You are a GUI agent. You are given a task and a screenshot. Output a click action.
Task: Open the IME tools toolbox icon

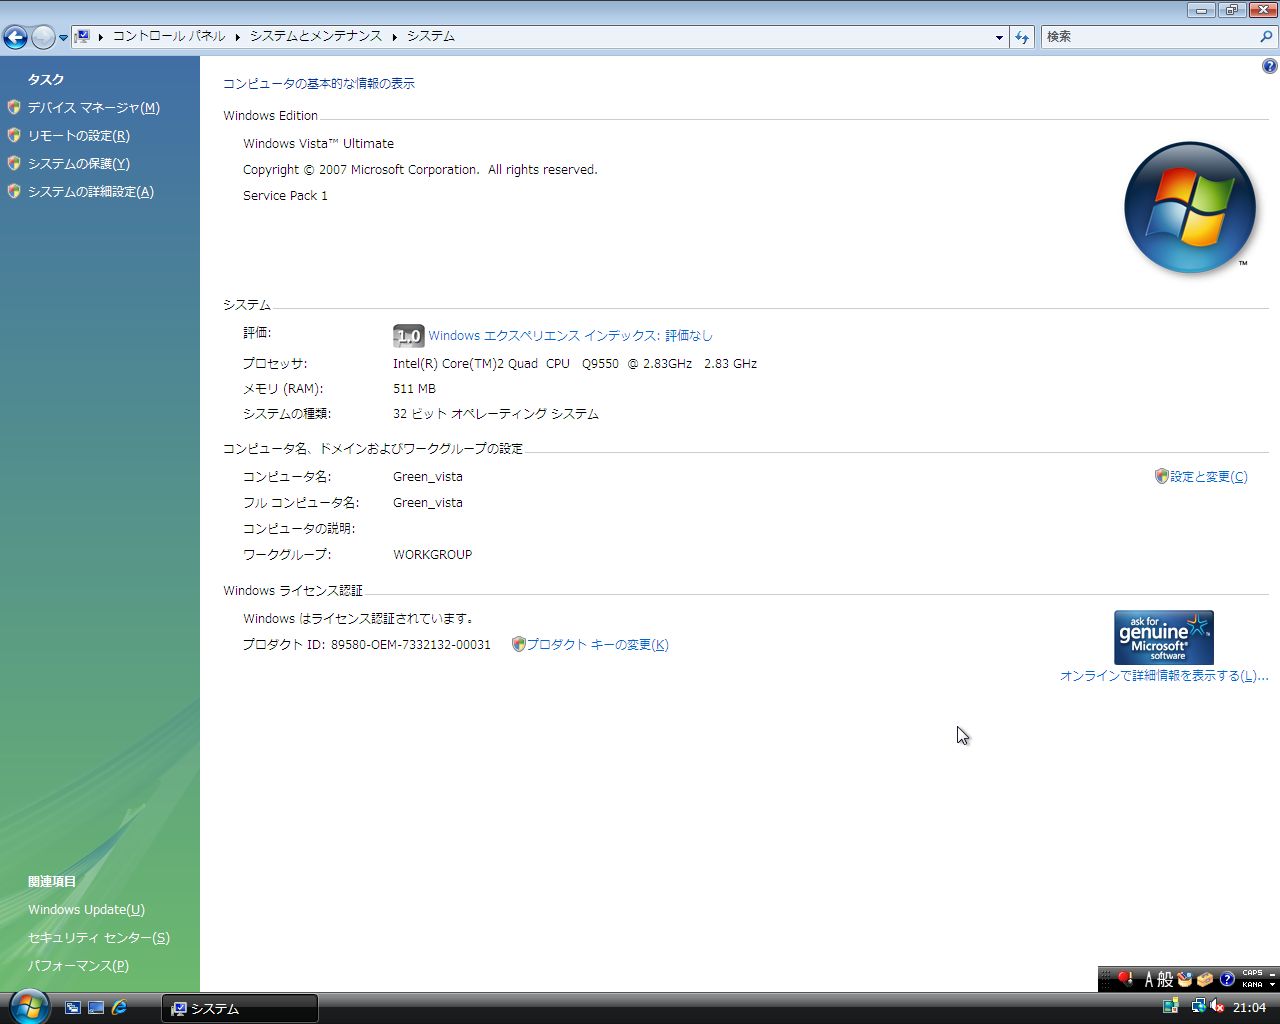click(1205, 979)
